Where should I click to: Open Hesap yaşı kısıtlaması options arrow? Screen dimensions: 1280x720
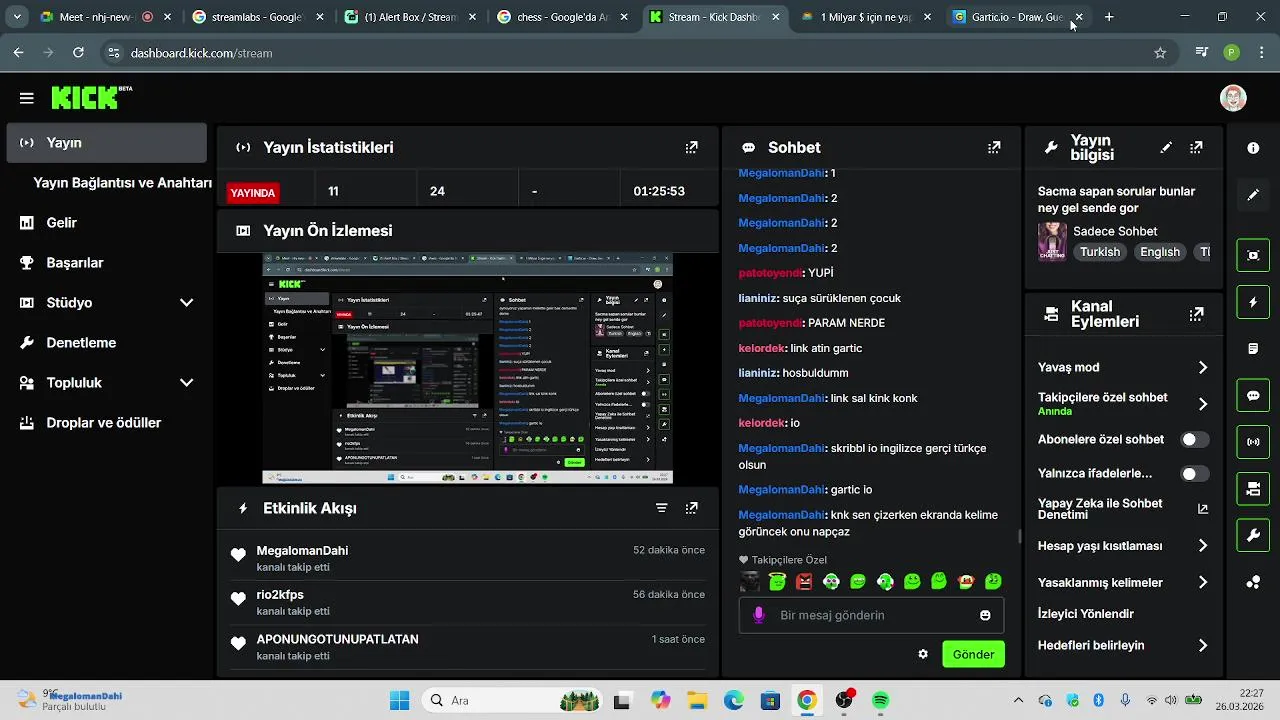click(x=1203, y=546)
